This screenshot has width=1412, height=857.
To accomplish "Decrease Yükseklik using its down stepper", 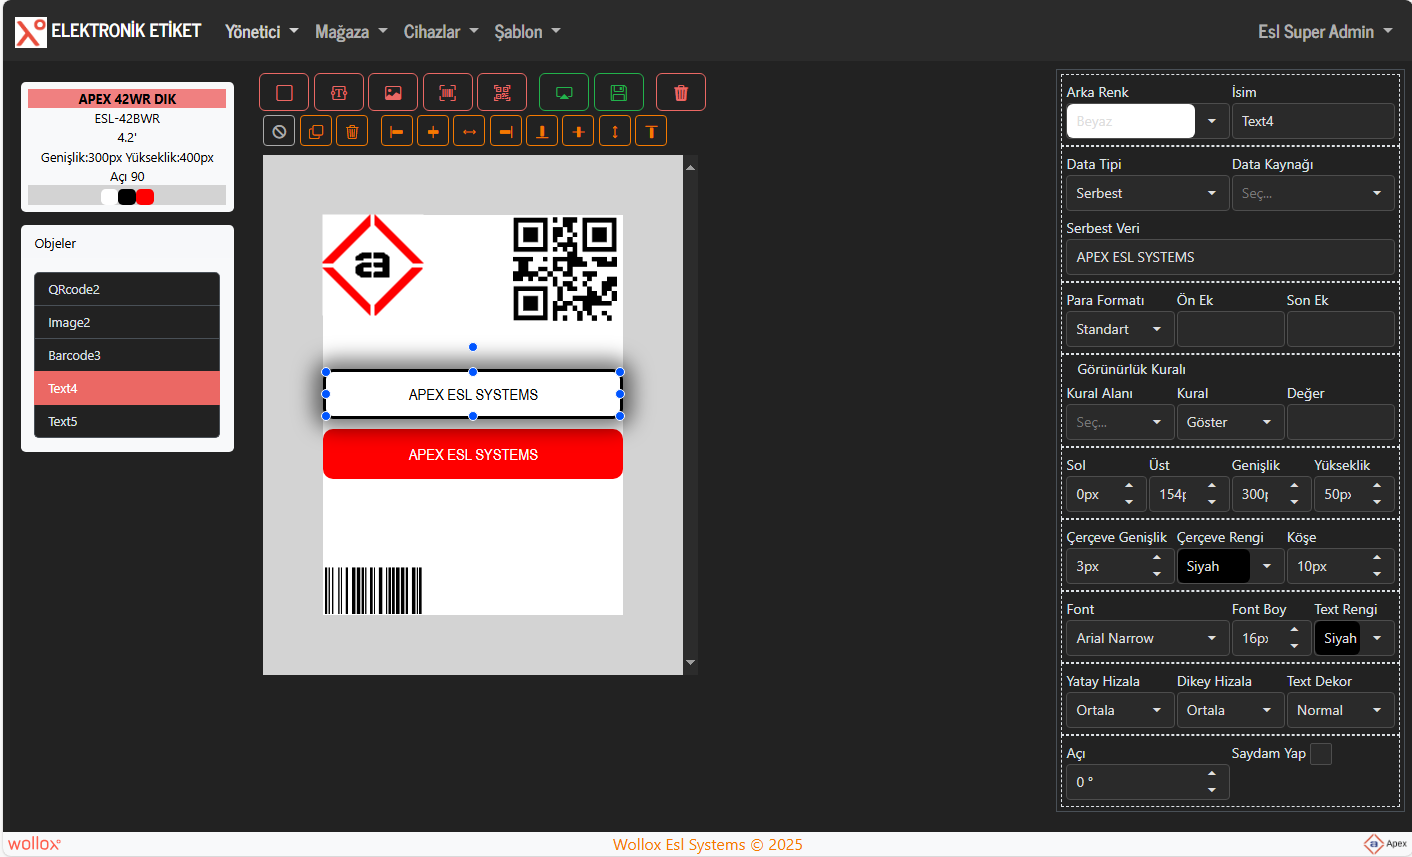I will (1377, 502).
